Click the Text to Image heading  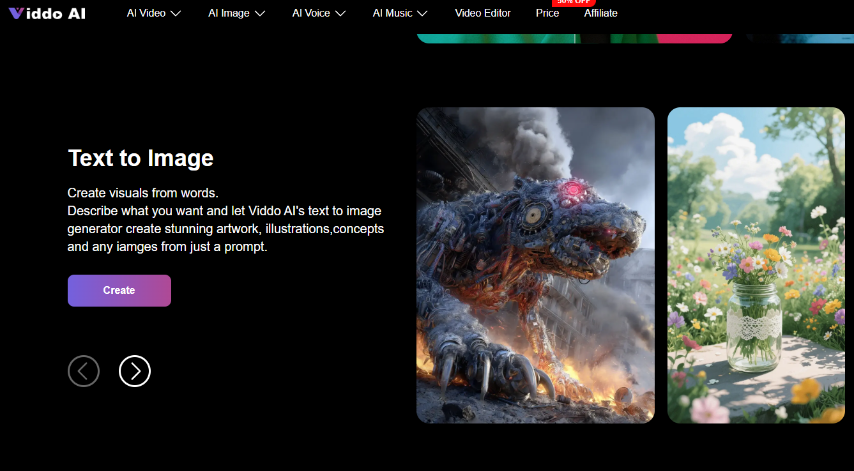[141, 158]
